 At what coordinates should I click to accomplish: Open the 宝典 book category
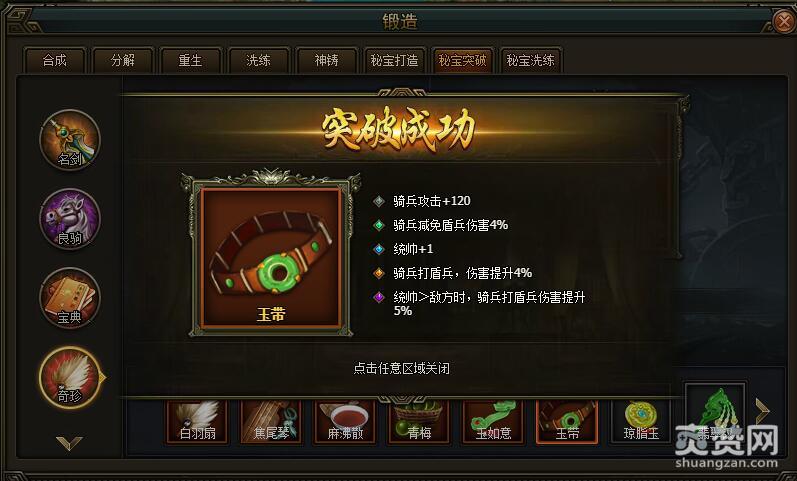click(x=70, y=298)
